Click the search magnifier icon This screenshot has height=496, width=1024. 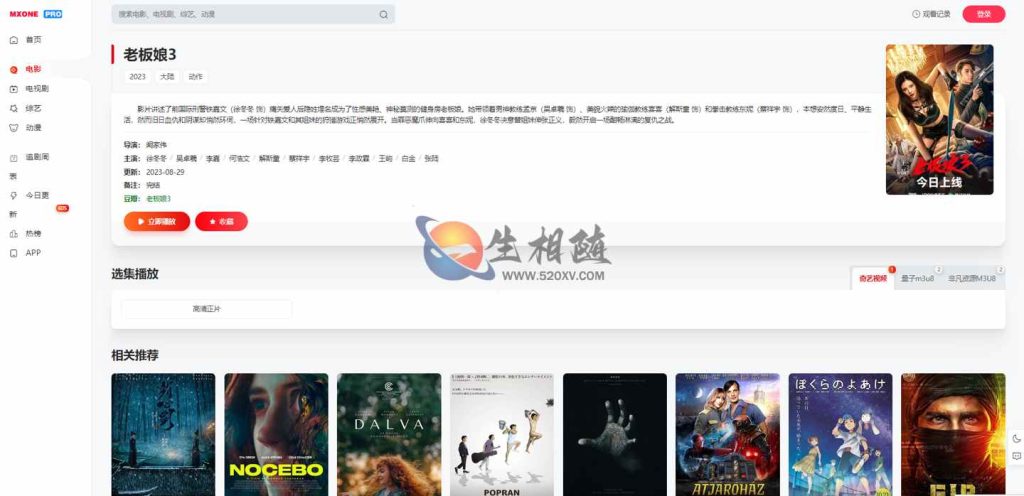click(x=384, y=14)
